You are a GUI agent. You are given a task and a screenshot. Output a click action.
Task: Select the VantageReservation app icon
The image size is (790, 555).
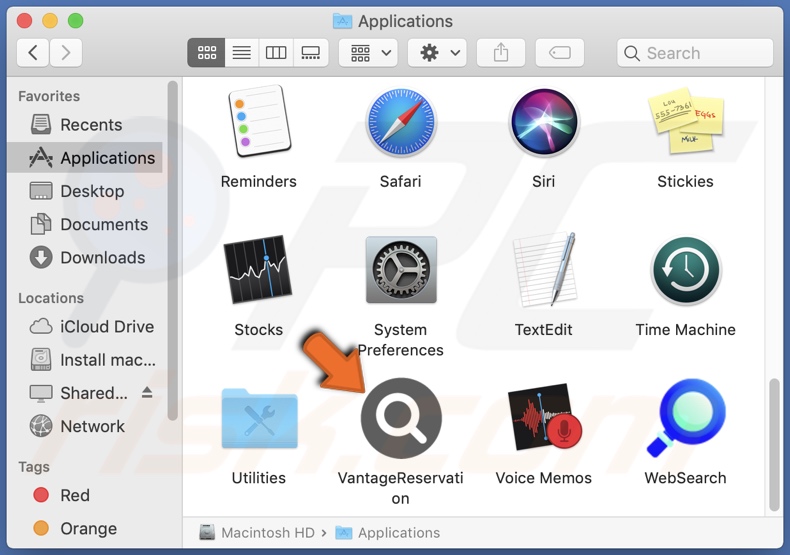[x=401, y=418]
